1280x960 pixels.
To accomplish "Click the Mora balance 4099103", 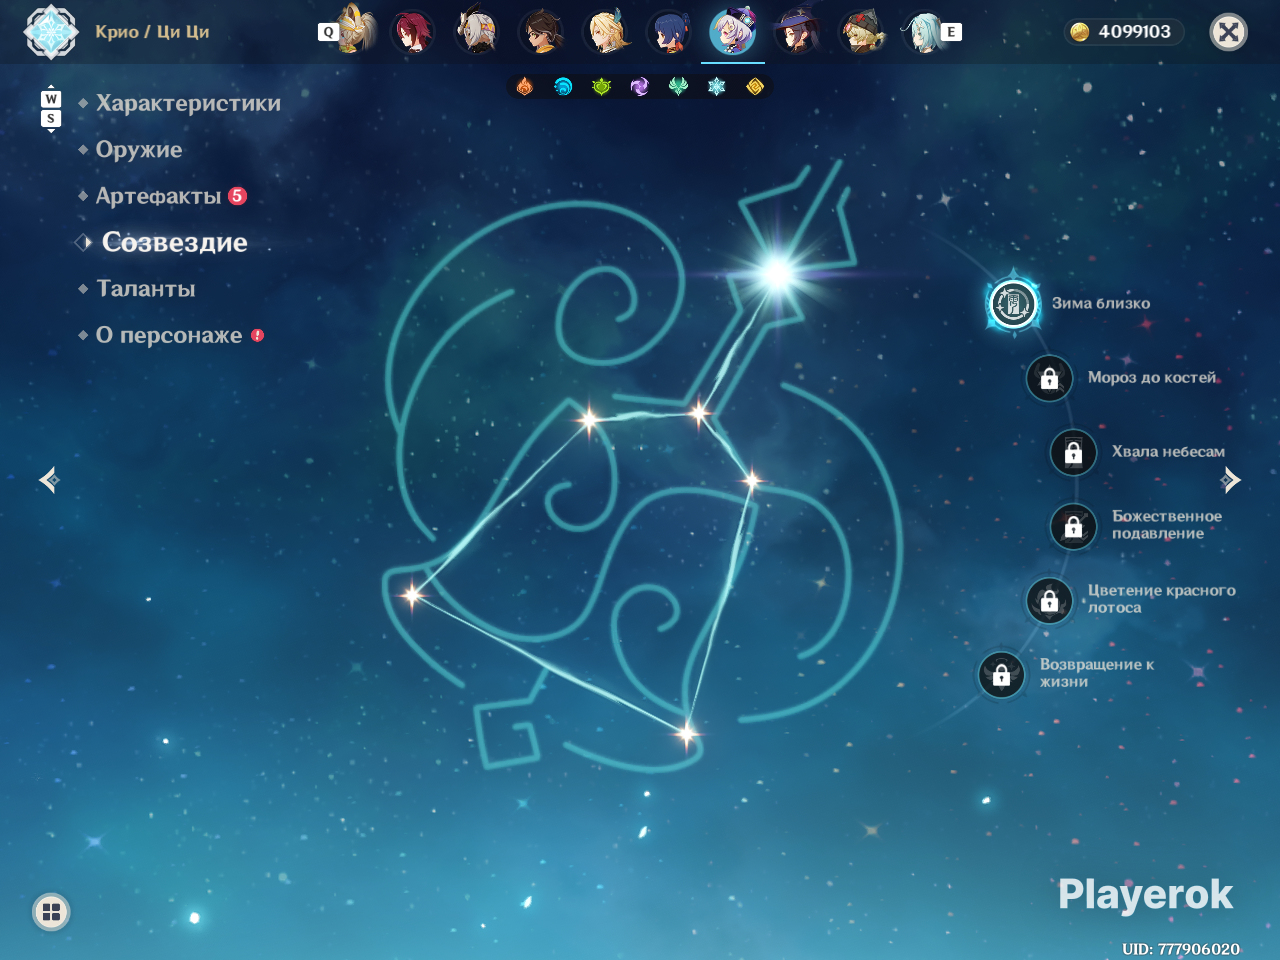I will click(1134, 32).
